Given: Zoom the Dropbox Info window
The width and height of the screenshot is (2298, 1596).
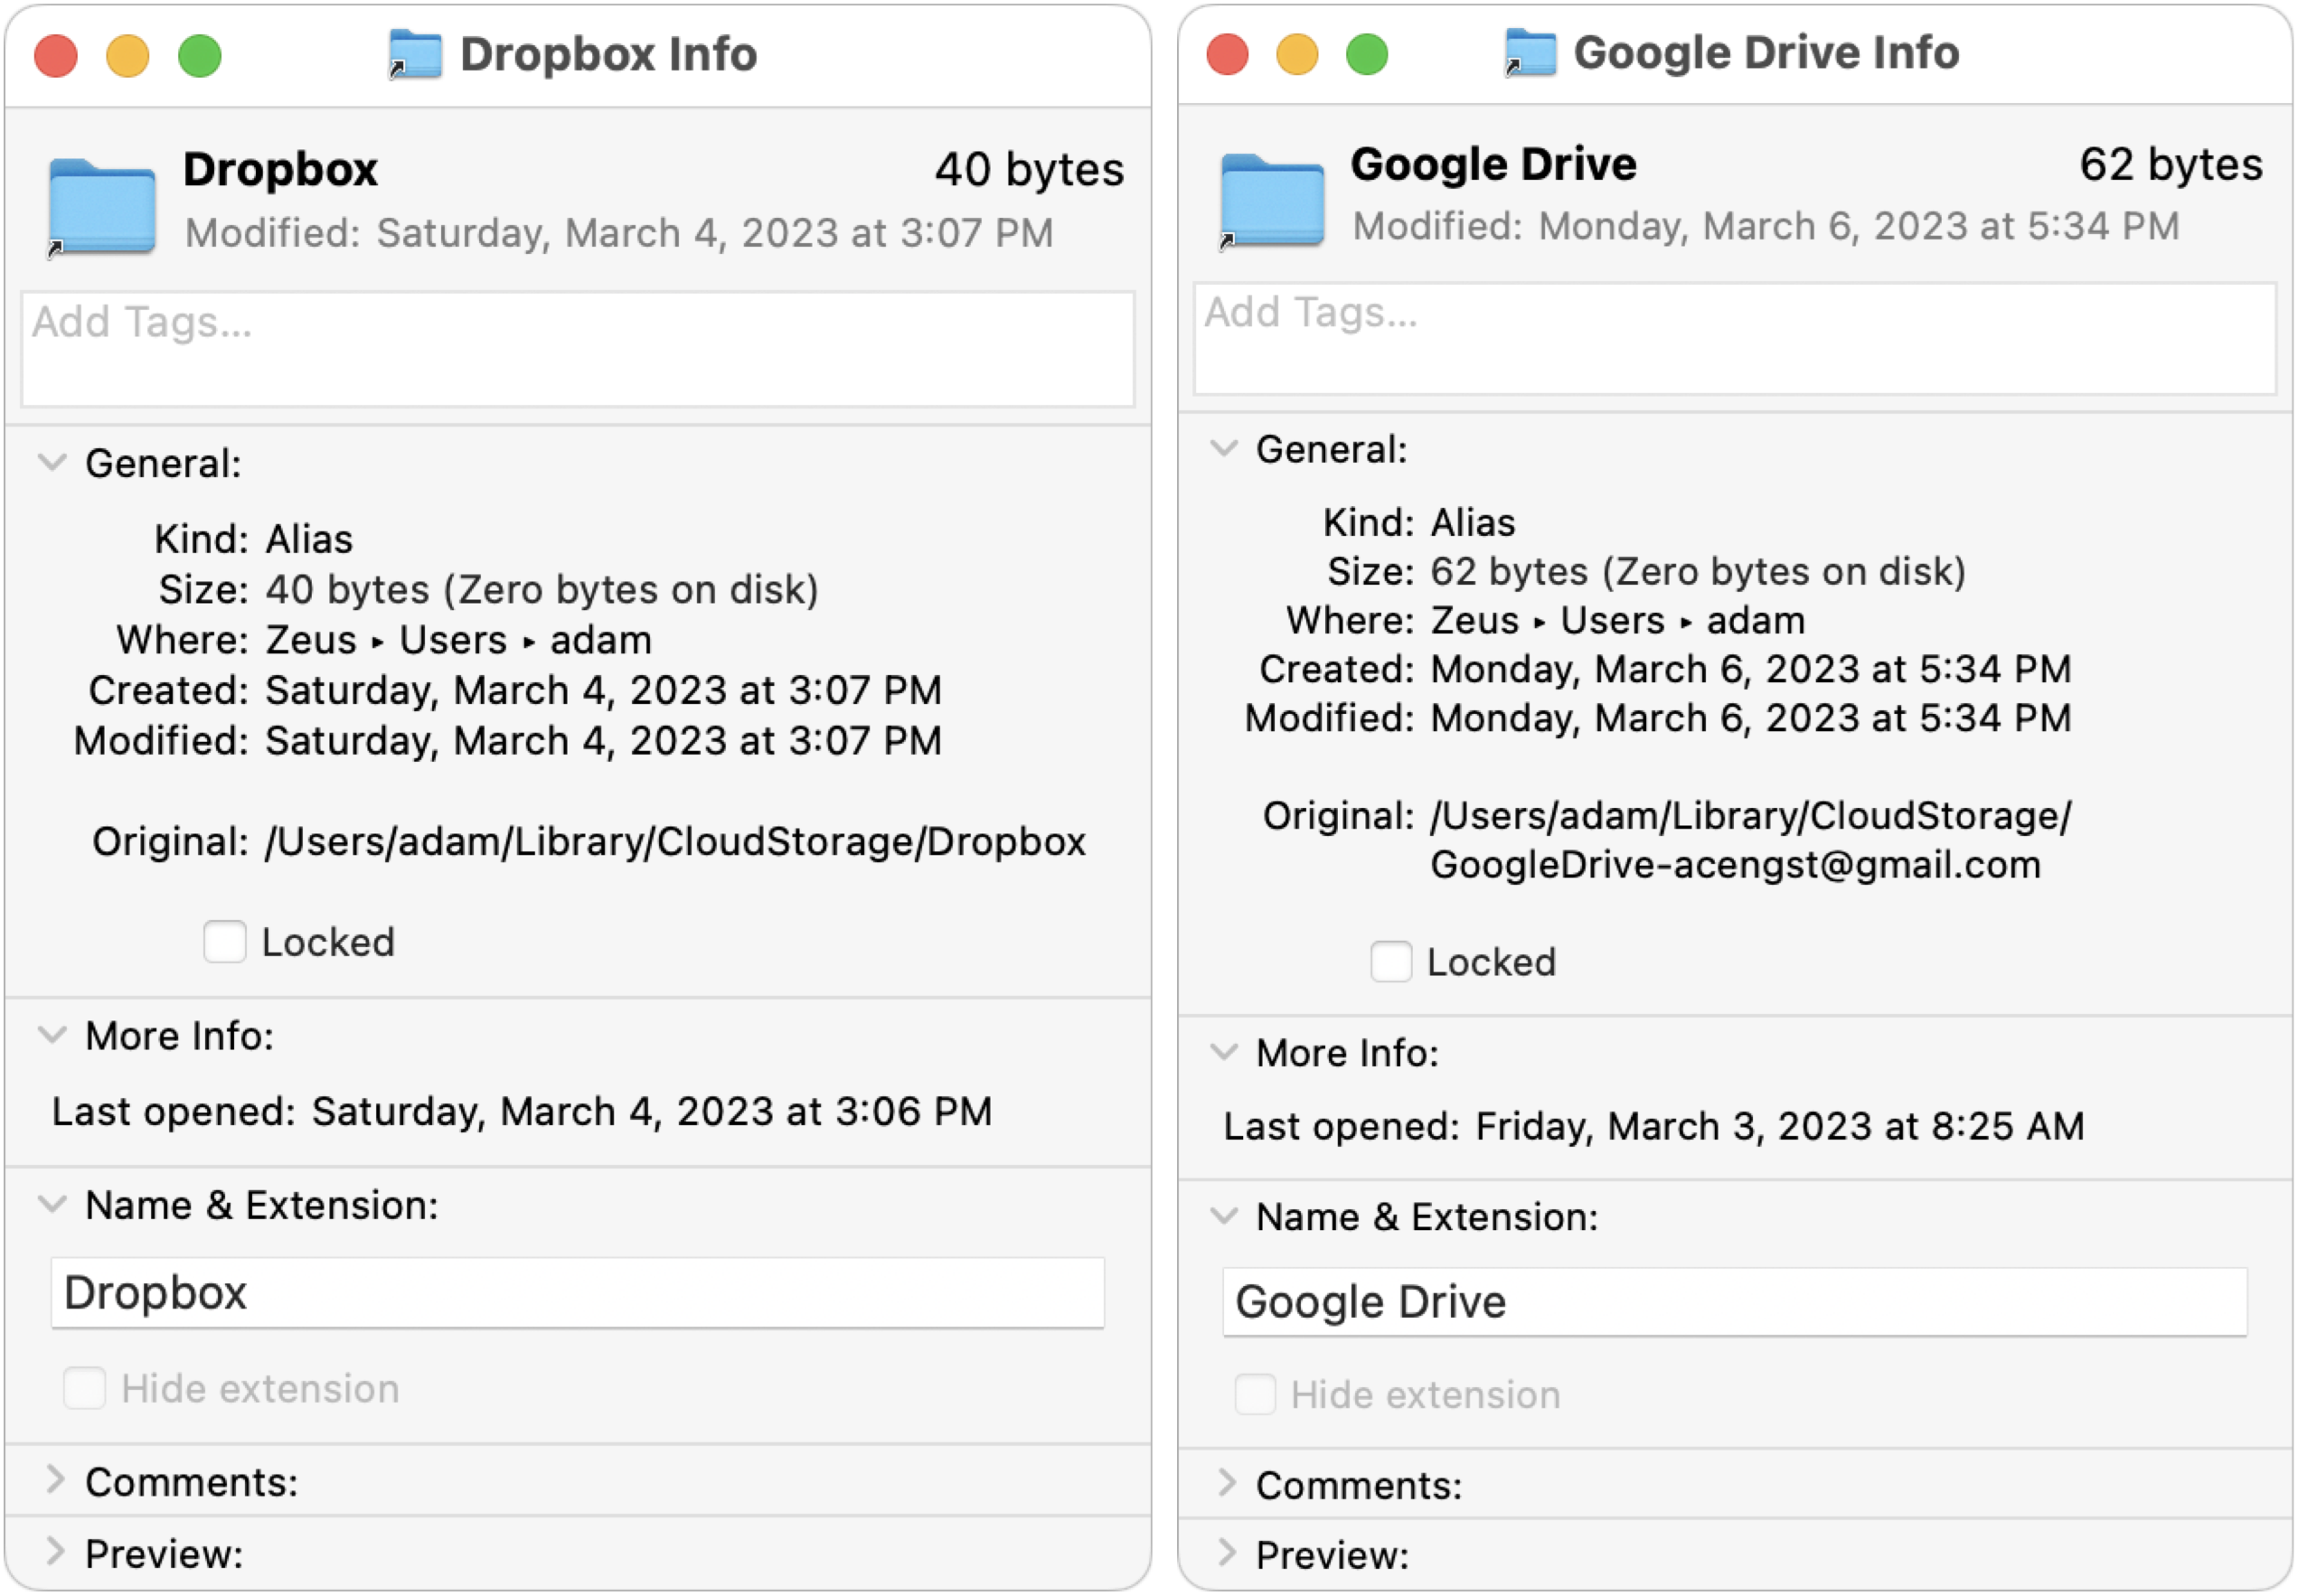Looking at the screenshot, I should coord(199,55).
